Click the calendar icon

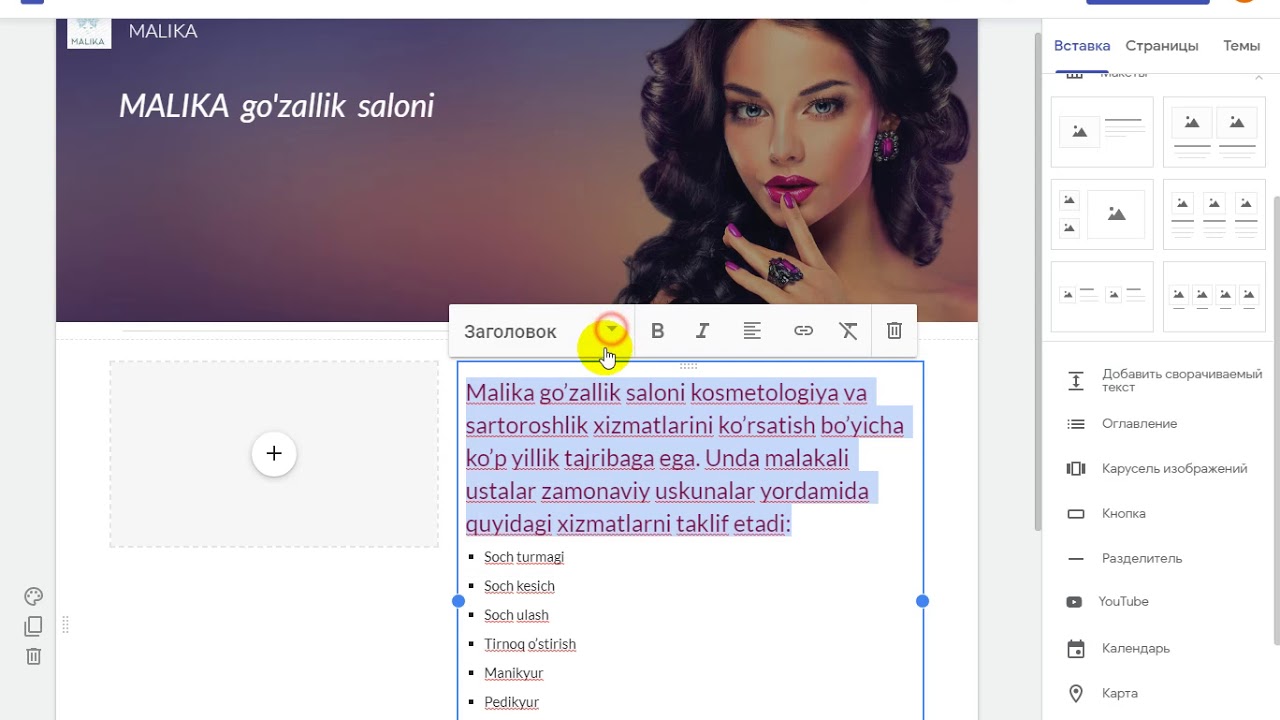coord(1076,649)
